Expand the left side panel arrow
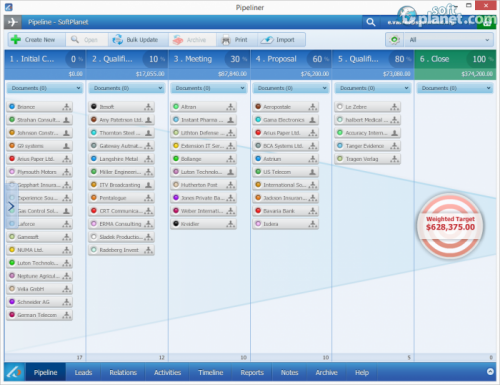 11,206
